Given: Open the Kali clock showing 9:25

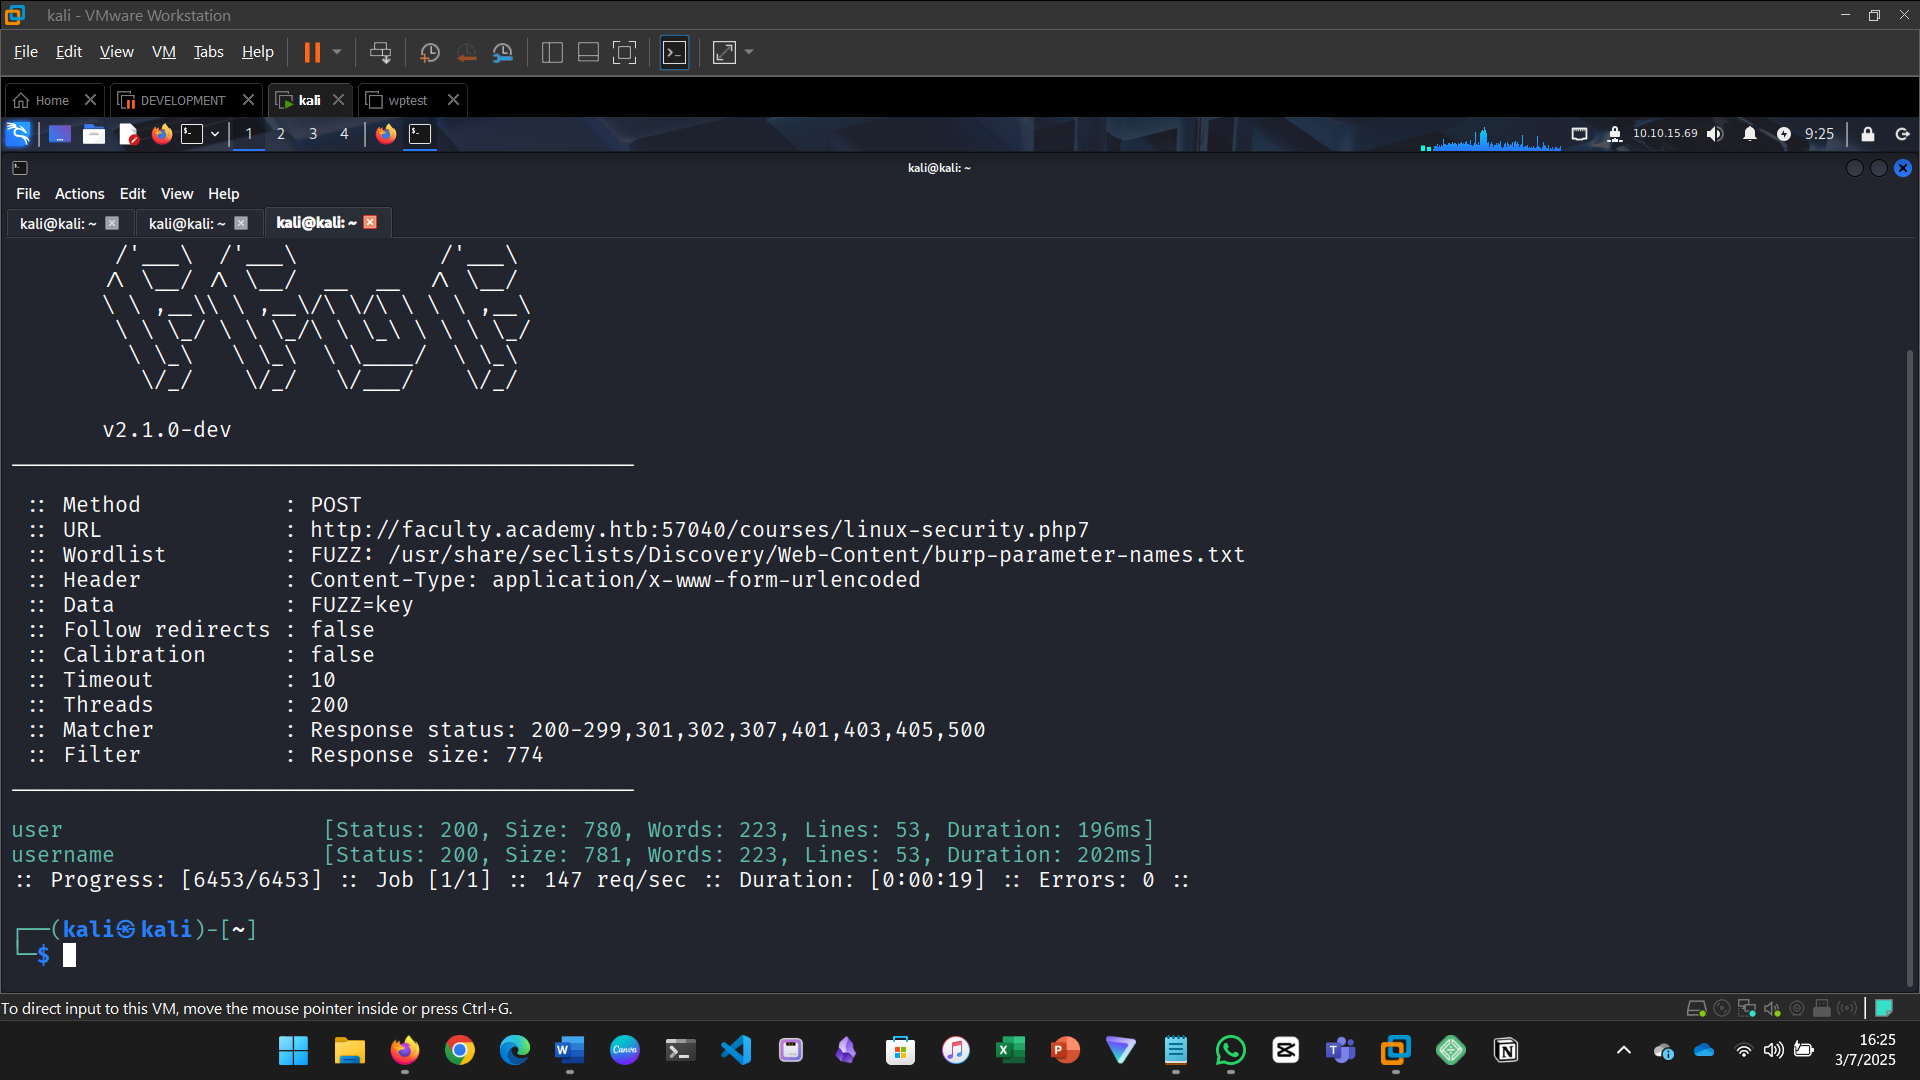Looking at the screenshot, I should [1819, 134].
